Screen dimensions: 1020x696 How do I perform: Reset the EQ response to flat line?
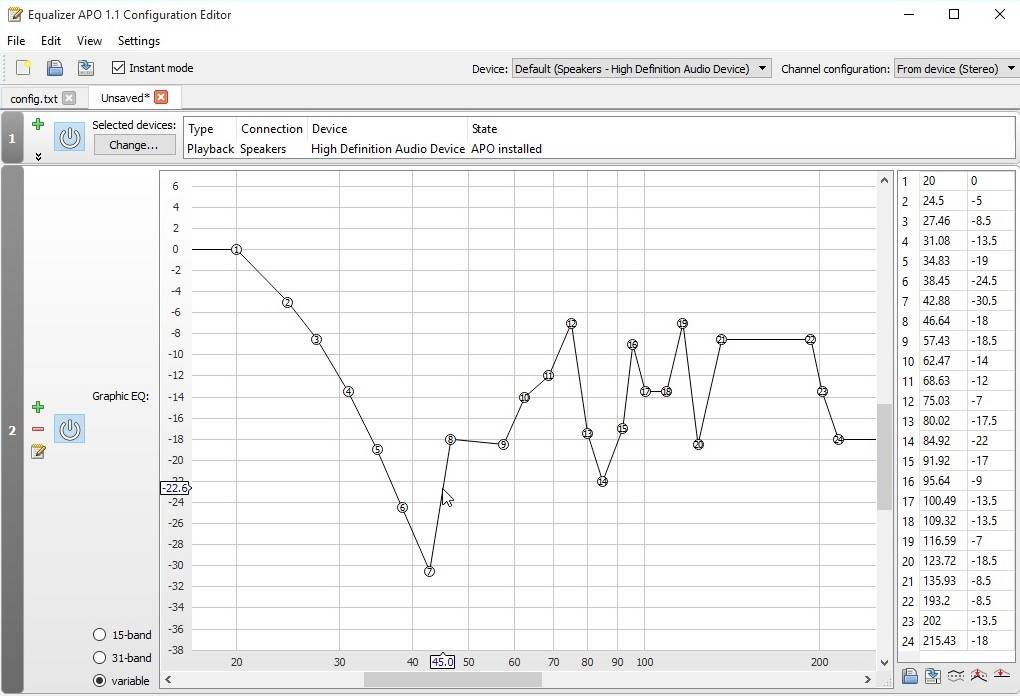coord(1002,676)
